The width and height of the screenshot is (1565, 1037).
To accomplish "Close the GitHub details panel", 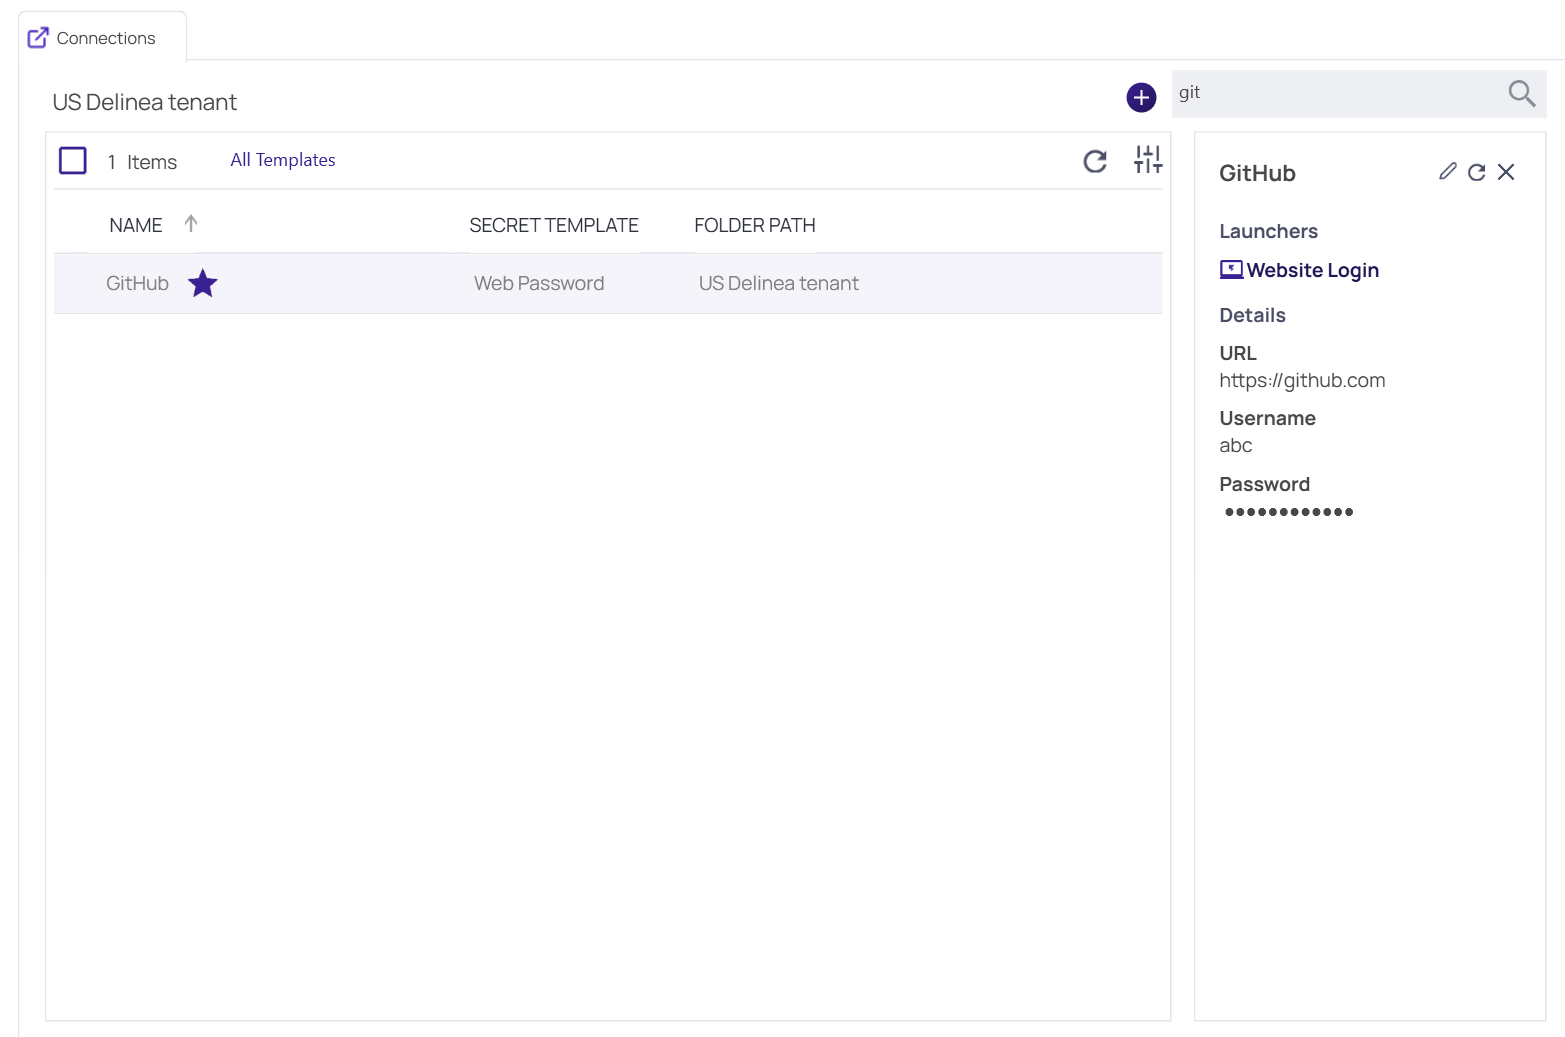I will pos(1506,172).
